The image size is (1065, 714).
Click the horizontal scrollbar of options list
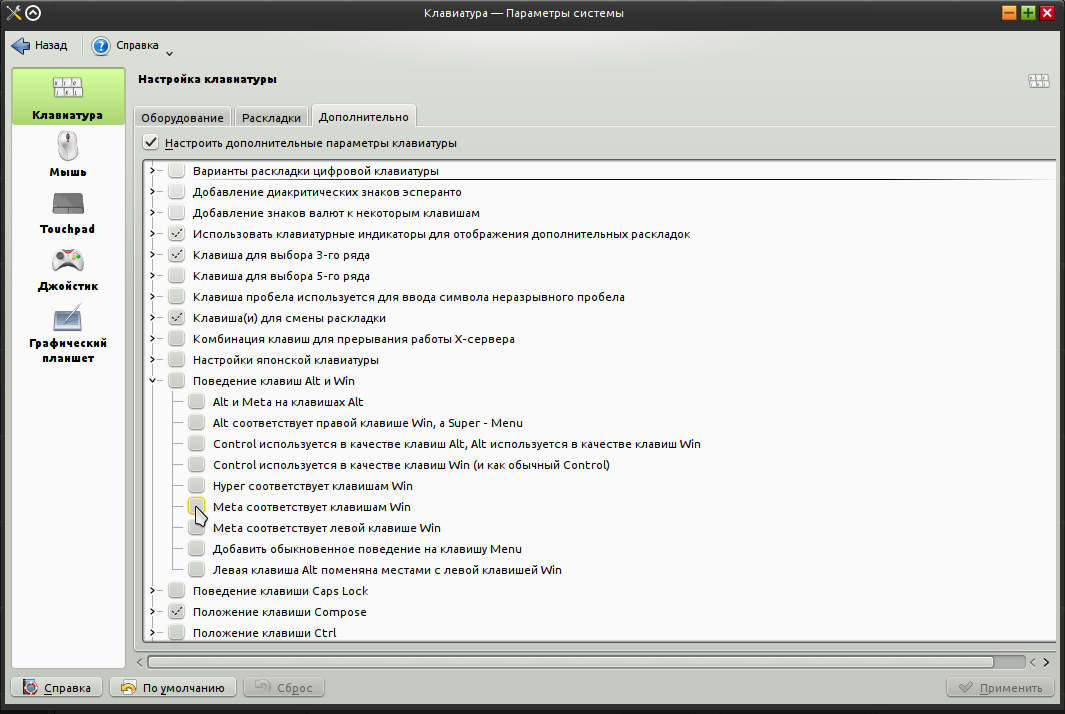[x=571, y=662]
